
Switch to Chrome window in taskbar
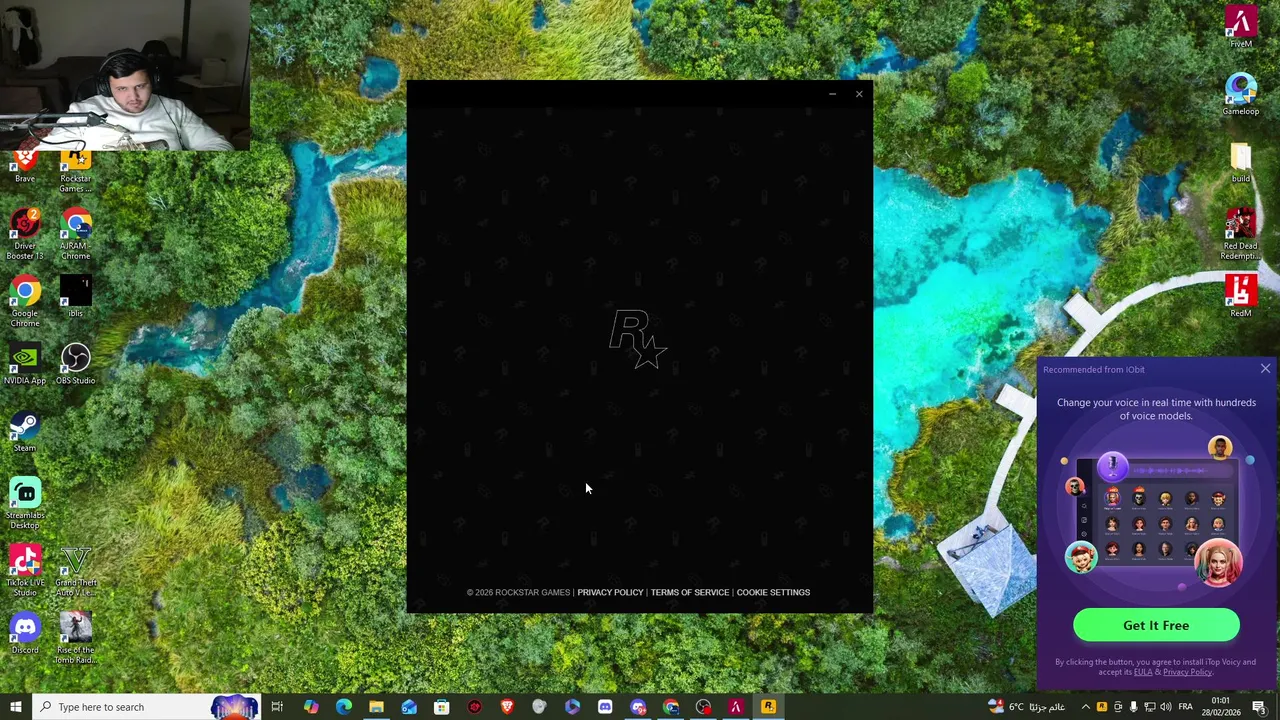click(670, 707)
